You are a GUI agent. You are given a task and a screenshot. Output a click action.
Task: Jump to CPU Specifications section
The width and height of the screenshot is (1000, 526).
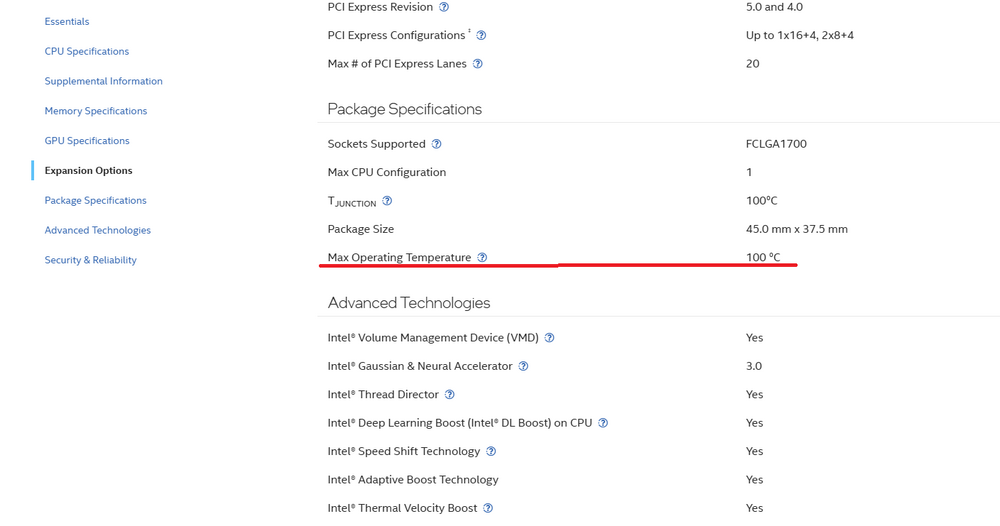(87, 52)
